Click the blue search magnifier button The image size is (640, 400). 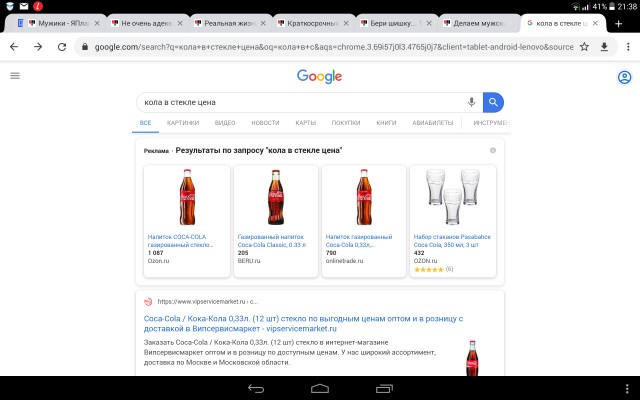point(493,102)
